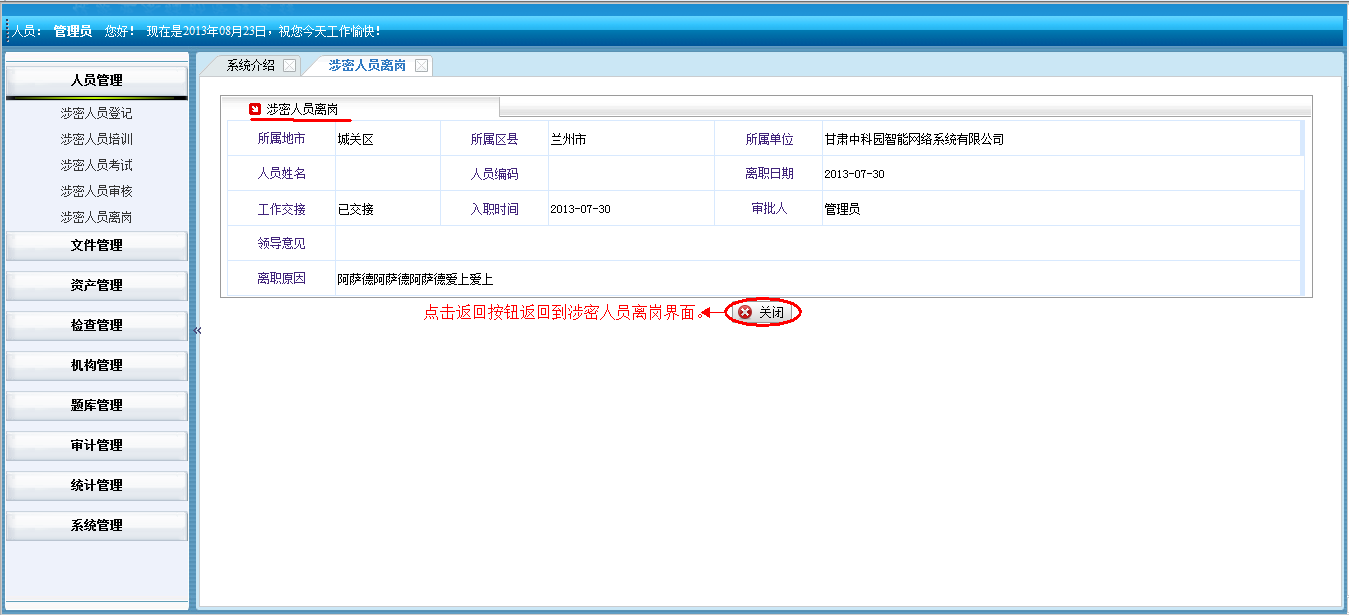Screen dimensions: 1349x615
Task: Select the 涉密人员离岗 tab
Action: click(367, 65)
